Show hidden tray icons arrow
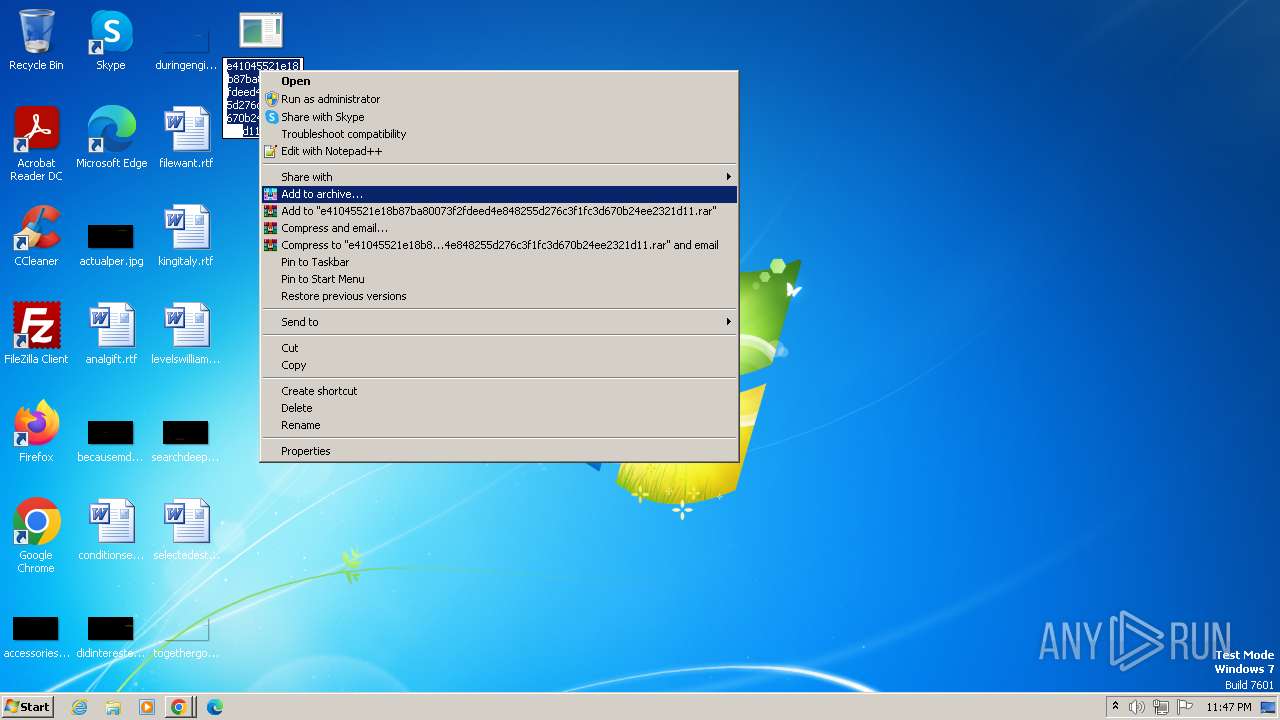 1115,707
